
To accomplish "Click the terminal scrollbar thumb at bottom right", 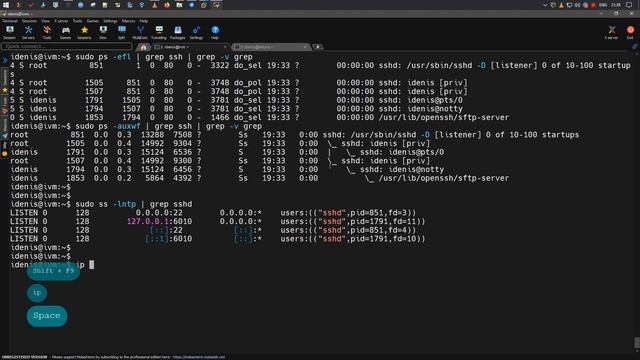I will point(637,343).
